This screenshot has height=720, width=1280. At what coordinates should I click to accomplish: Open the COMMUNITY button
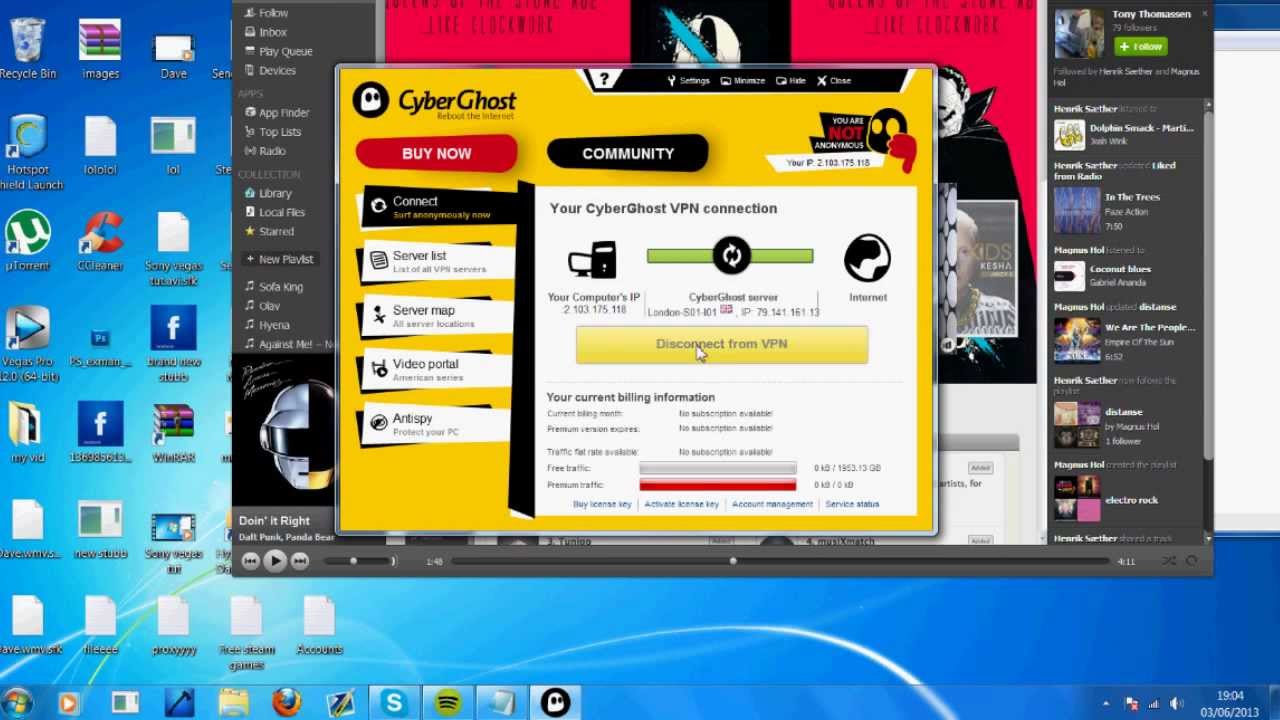tap(628, 153)
